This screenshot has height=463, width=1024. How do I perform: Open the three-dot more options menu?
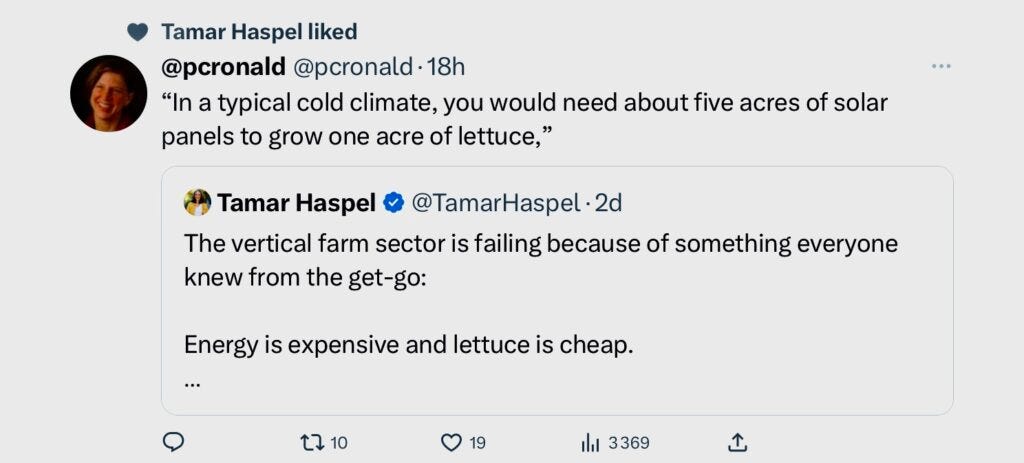tap(940, 66)
